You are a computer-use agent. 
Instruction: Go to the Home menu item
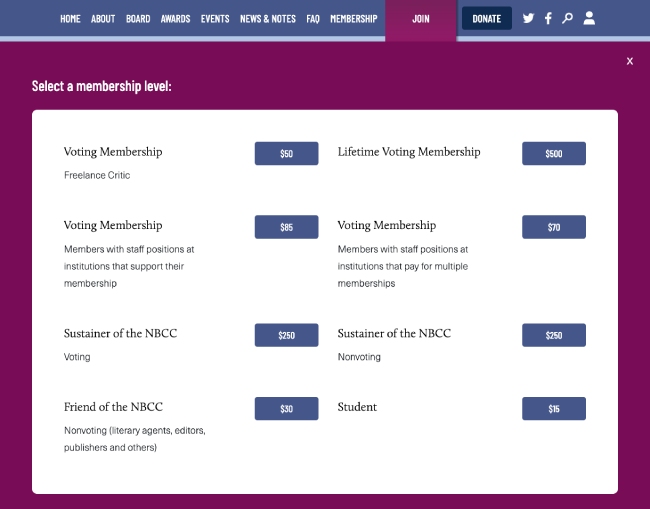click(70, 19)
